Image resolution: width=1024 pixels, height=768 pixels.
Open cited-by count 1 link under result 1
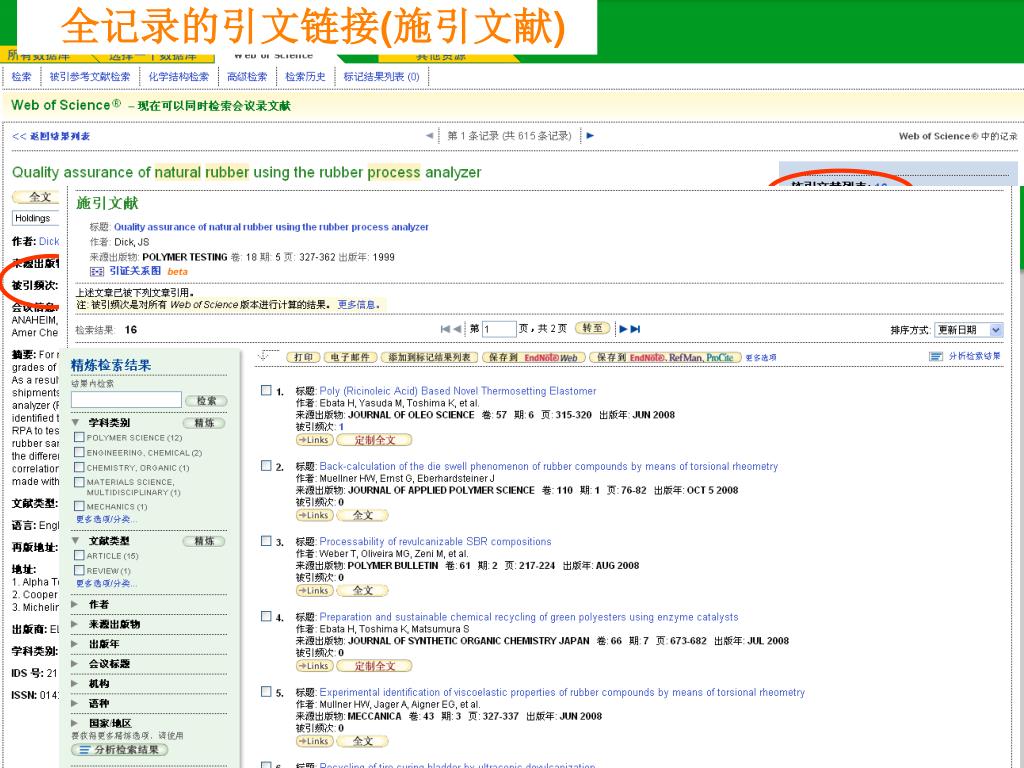(341, 426)
